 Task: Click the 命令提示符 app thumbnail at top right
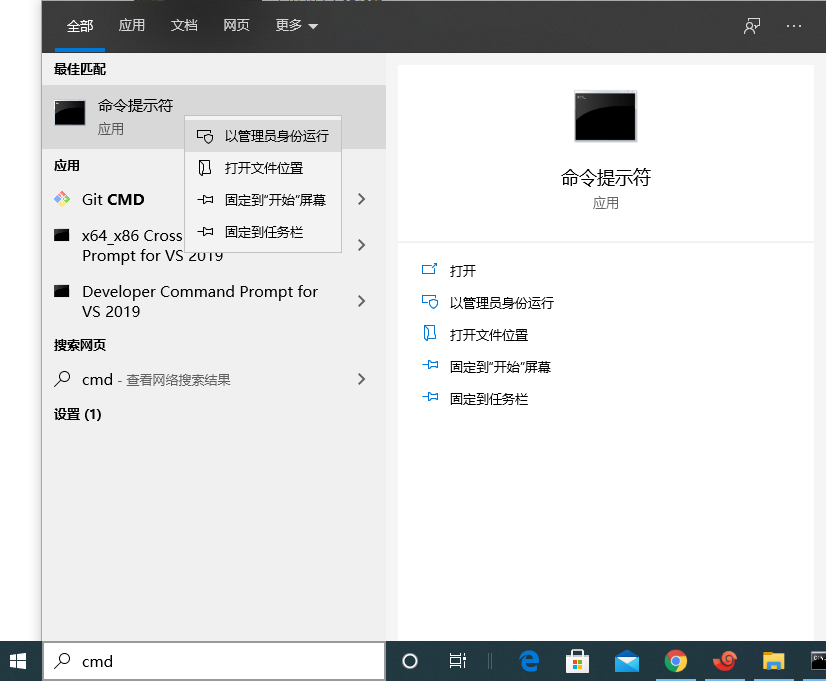[x=604, y=116]
